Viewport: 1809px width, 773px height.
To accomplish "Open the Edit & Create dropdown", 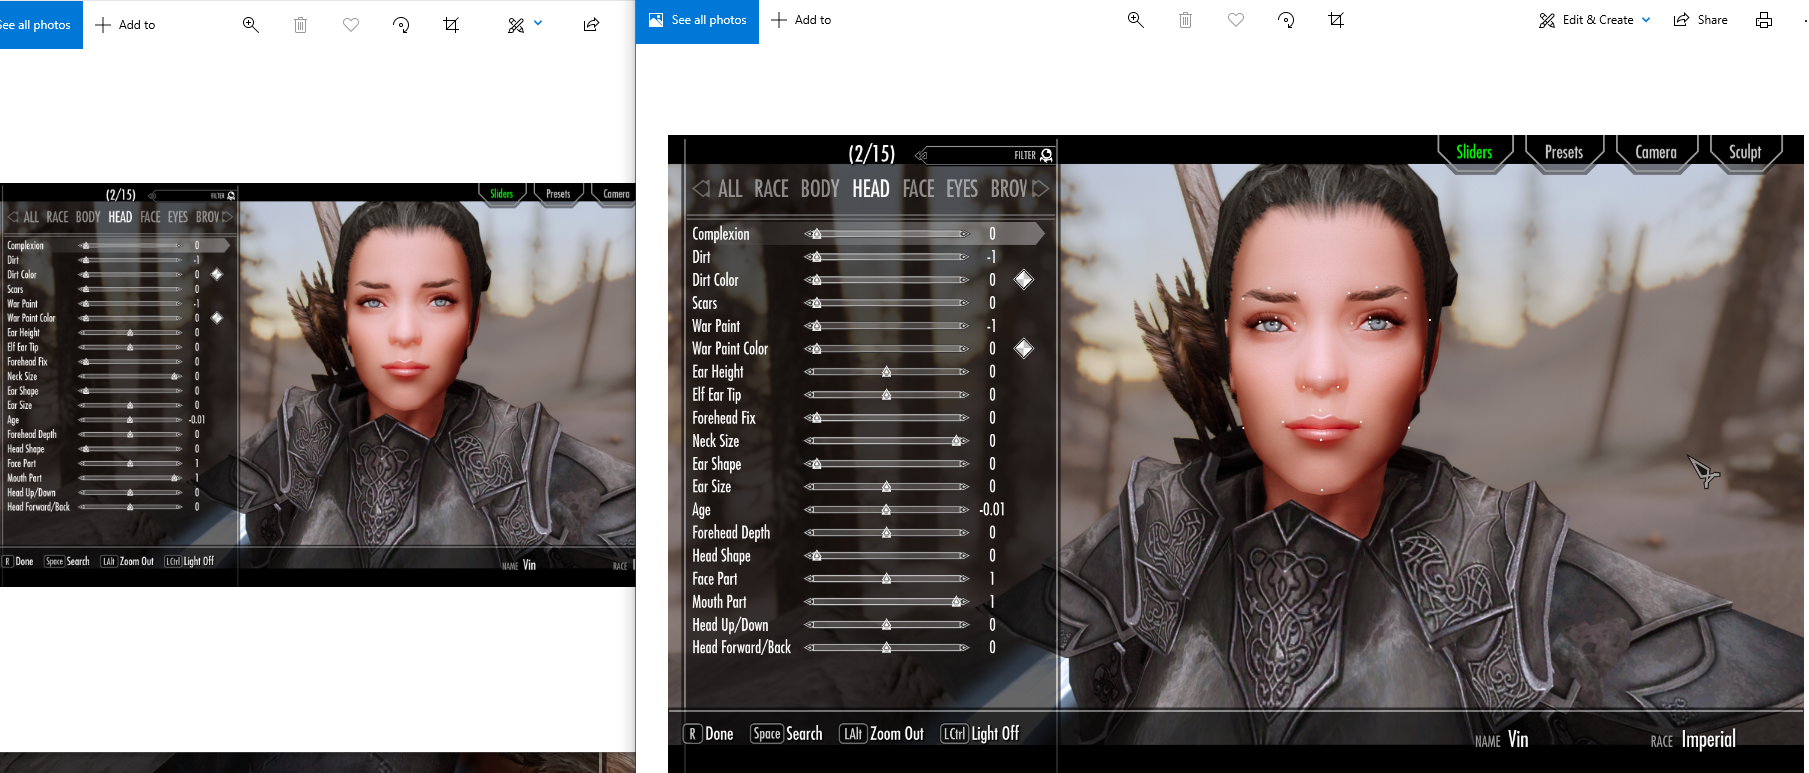I will point(1595,20).
